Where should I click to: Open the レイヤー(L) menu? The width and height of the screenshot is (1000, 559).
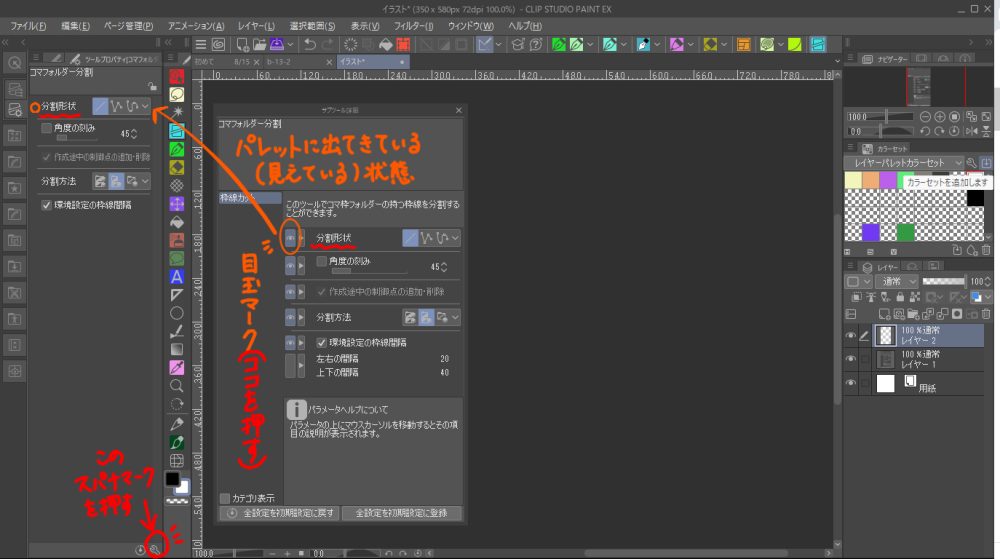point(256,26)
